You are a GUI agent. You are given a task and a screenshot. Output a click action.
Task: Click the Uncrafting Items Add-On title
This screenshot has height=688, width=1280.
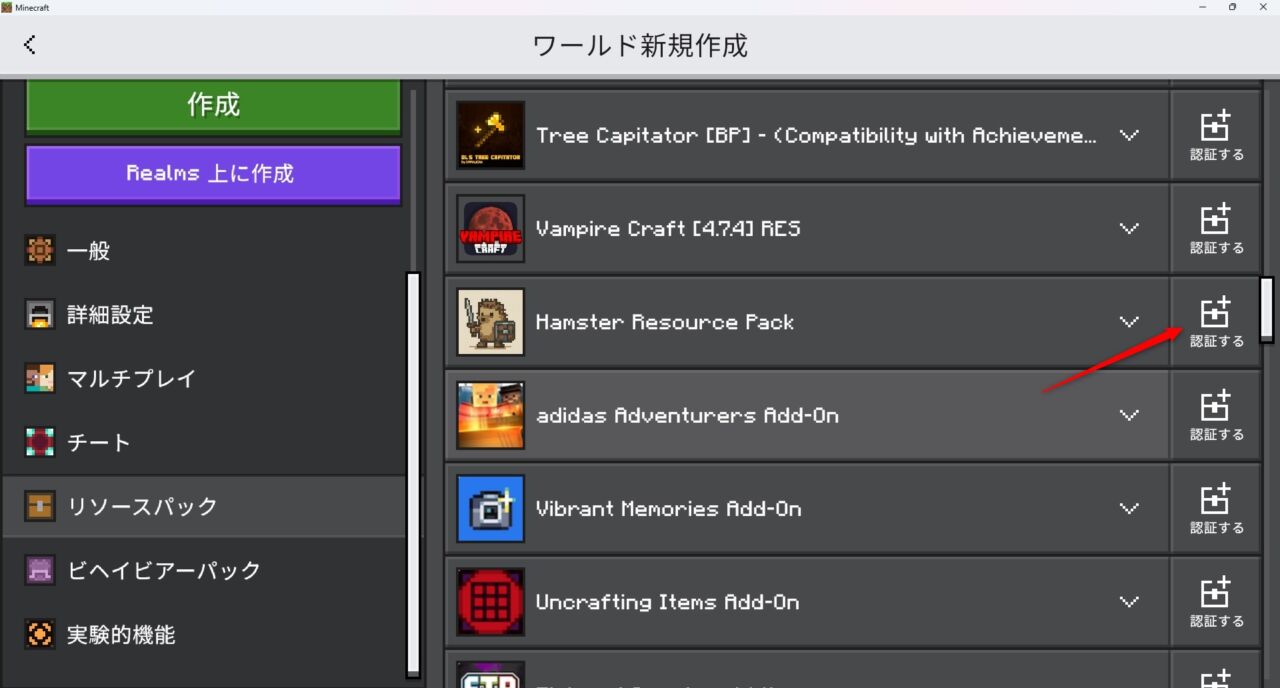pyautogui.click(x=667, y=602)
